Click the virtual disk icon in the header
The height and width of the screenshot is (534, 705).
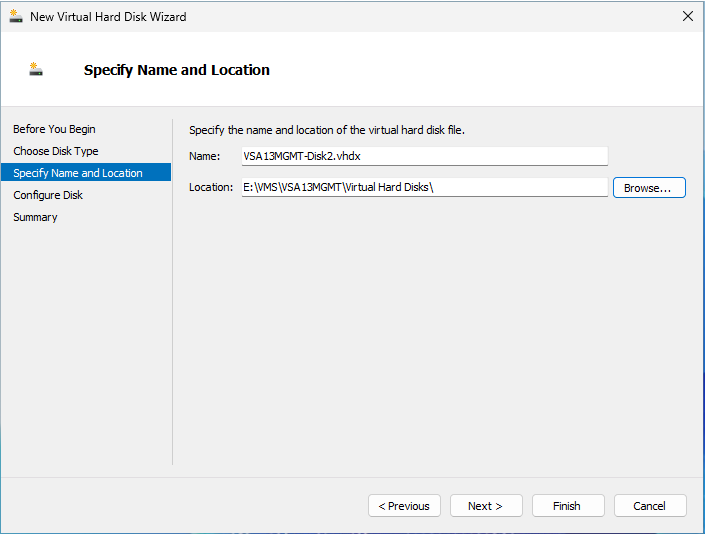pos(36,70)
